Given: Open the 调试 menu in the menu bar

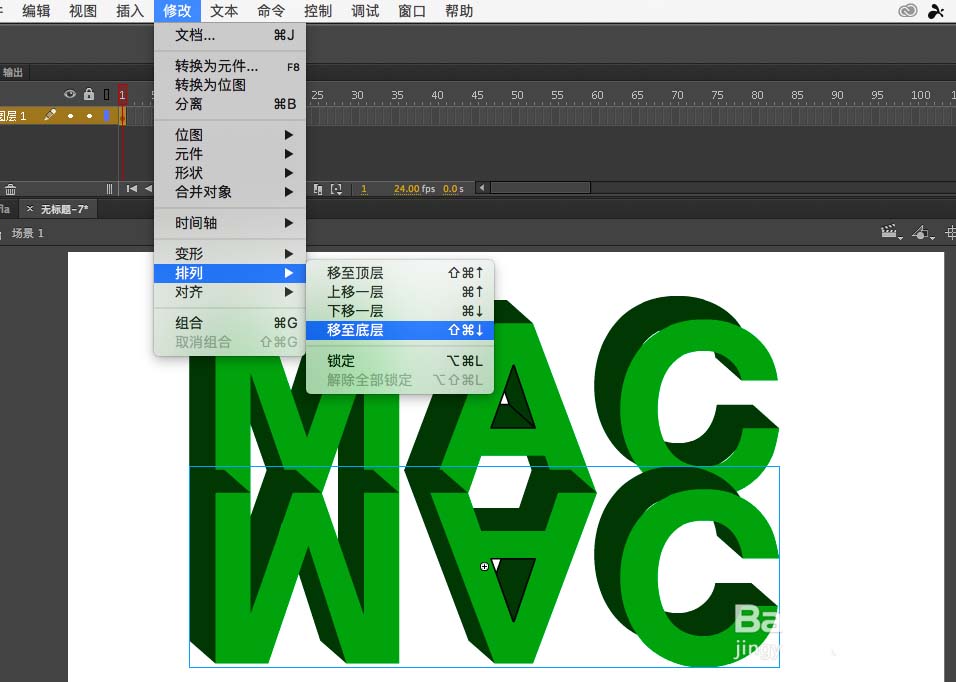Looking at the screenshot, I should tap(365, 11).
